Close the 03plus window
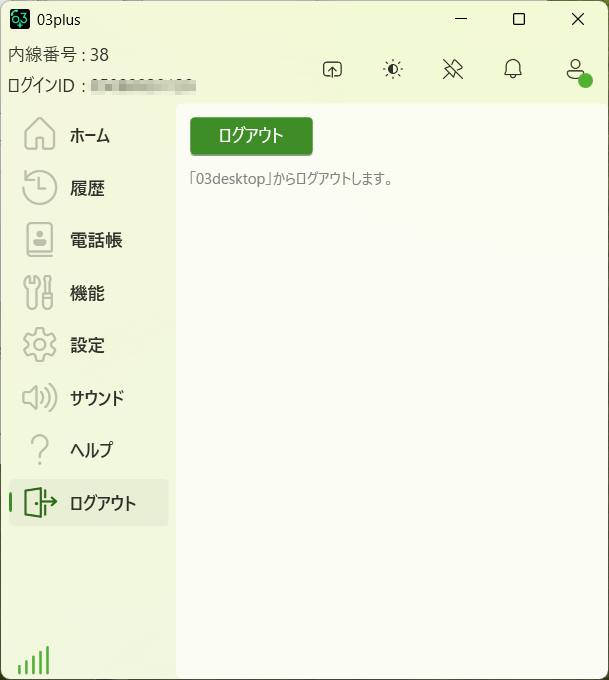Screen dimensions: 609x680 [578, 19]
